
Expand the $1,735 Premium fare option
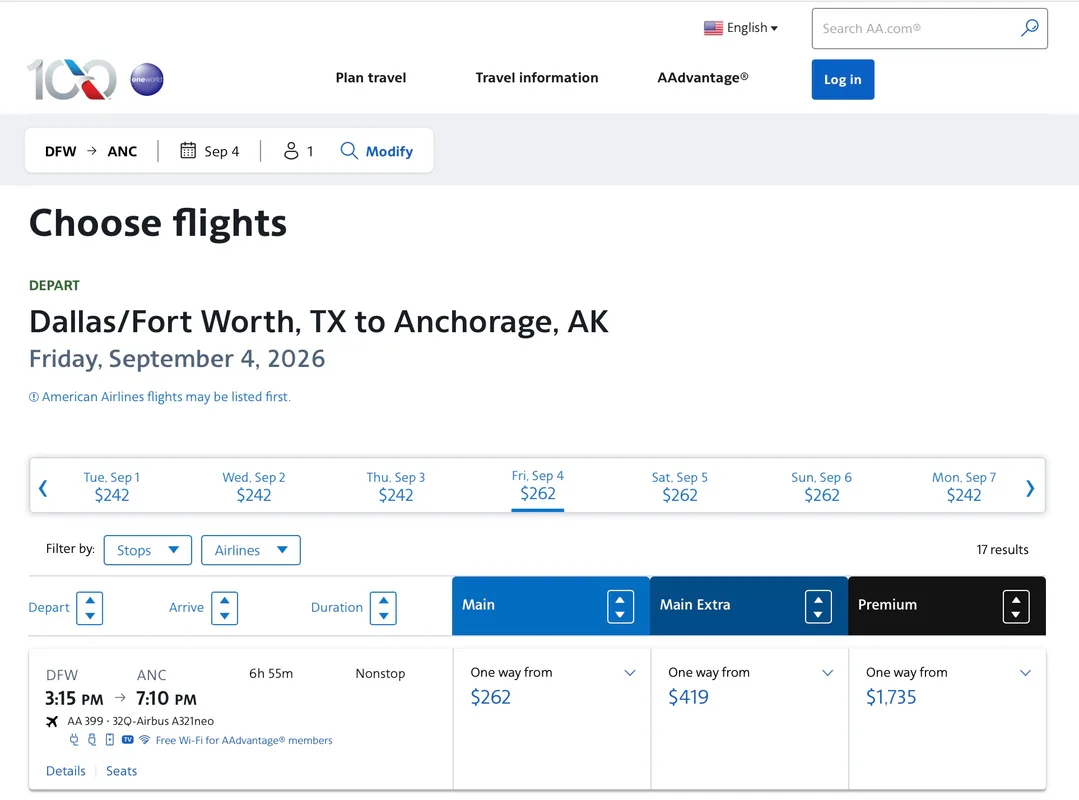coord(1025,673)
